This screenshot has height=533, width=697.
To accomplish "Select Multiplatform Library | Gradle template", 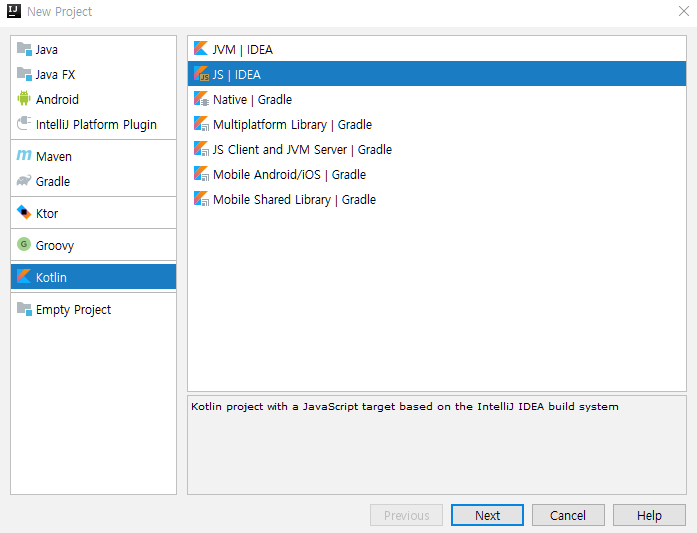I will (292, 124).
